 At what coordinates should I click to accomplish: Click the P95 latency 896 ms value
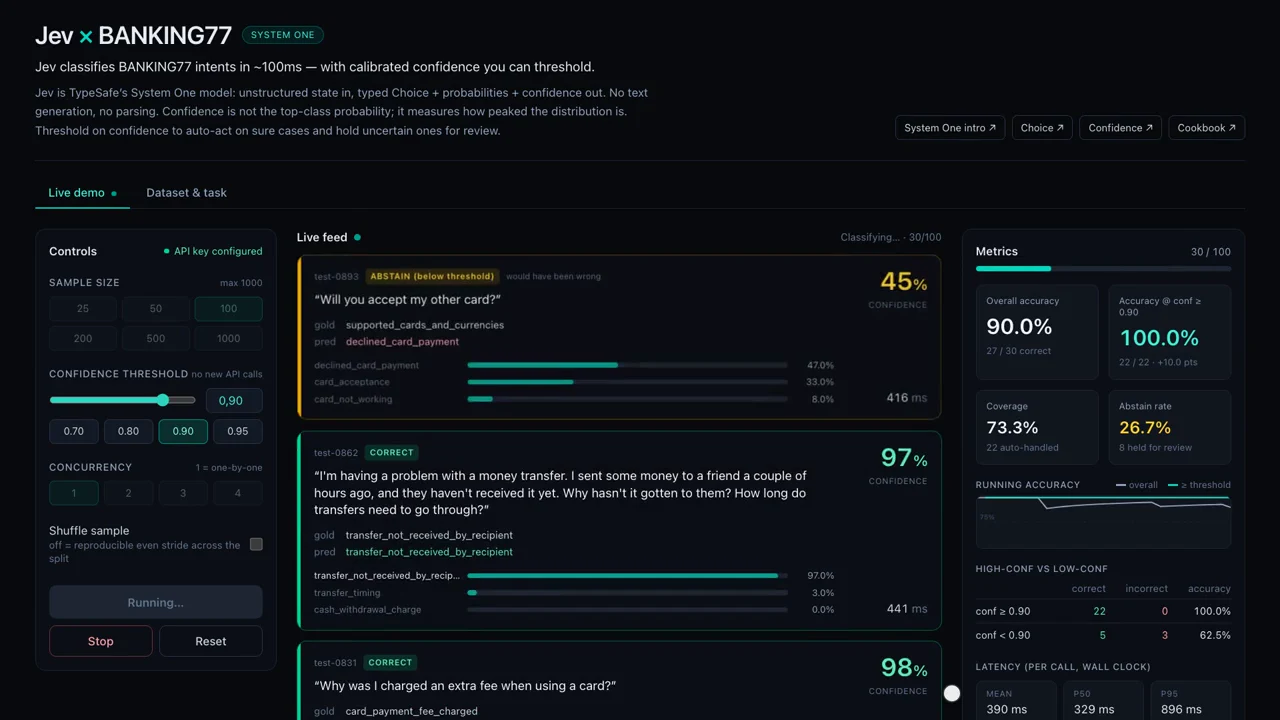(1181, 710)
